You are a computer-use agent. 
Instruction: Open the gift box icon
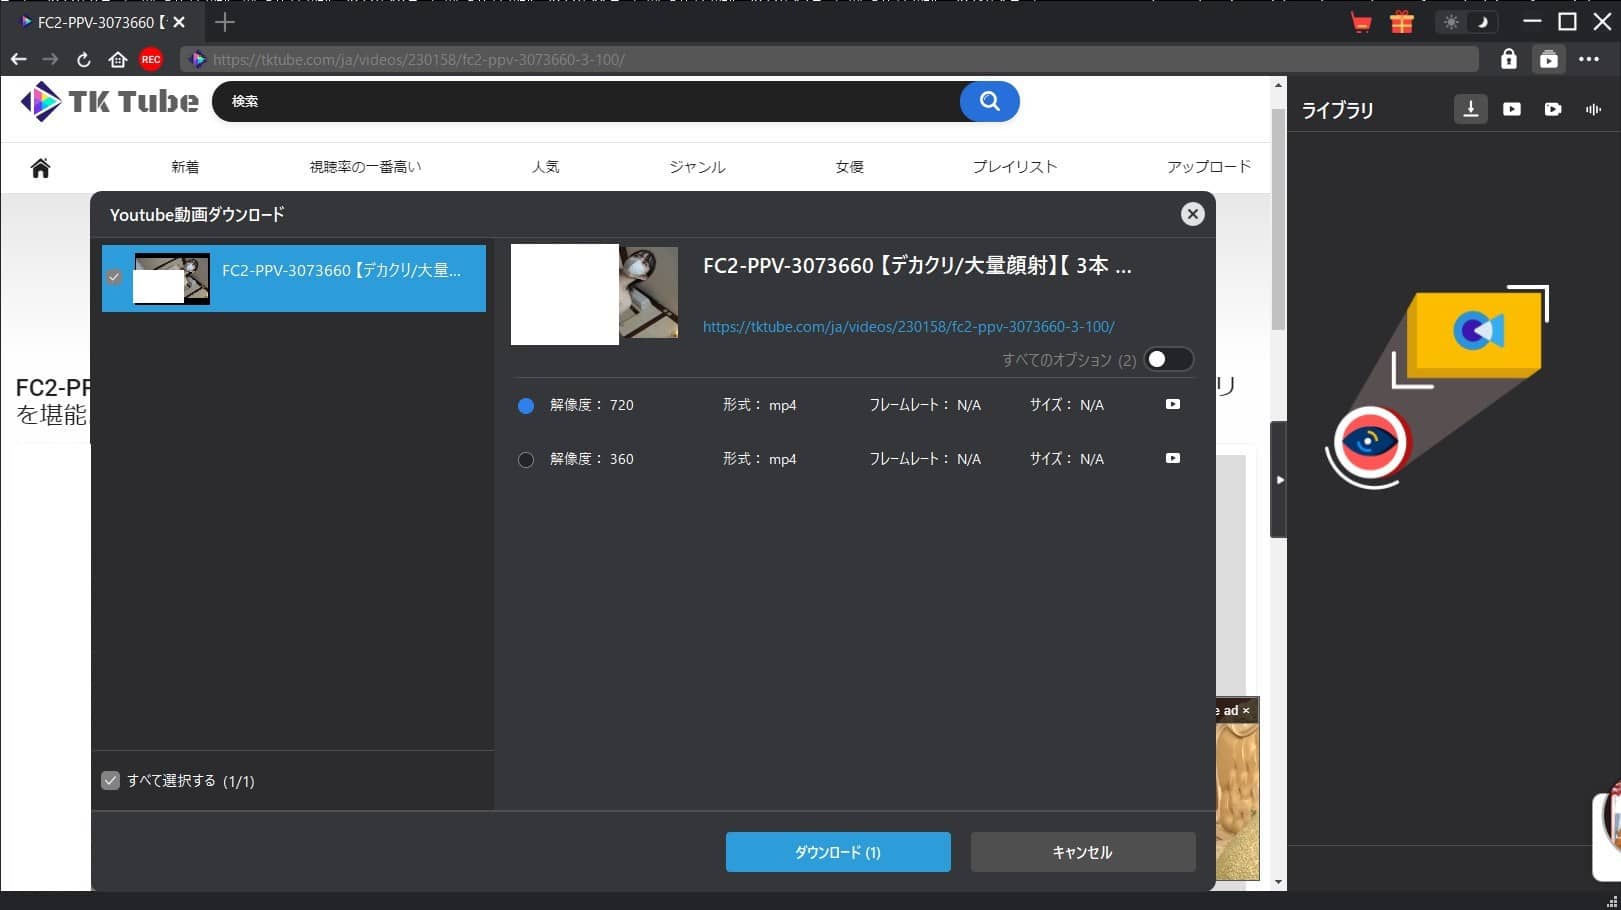pos(1402,22)
